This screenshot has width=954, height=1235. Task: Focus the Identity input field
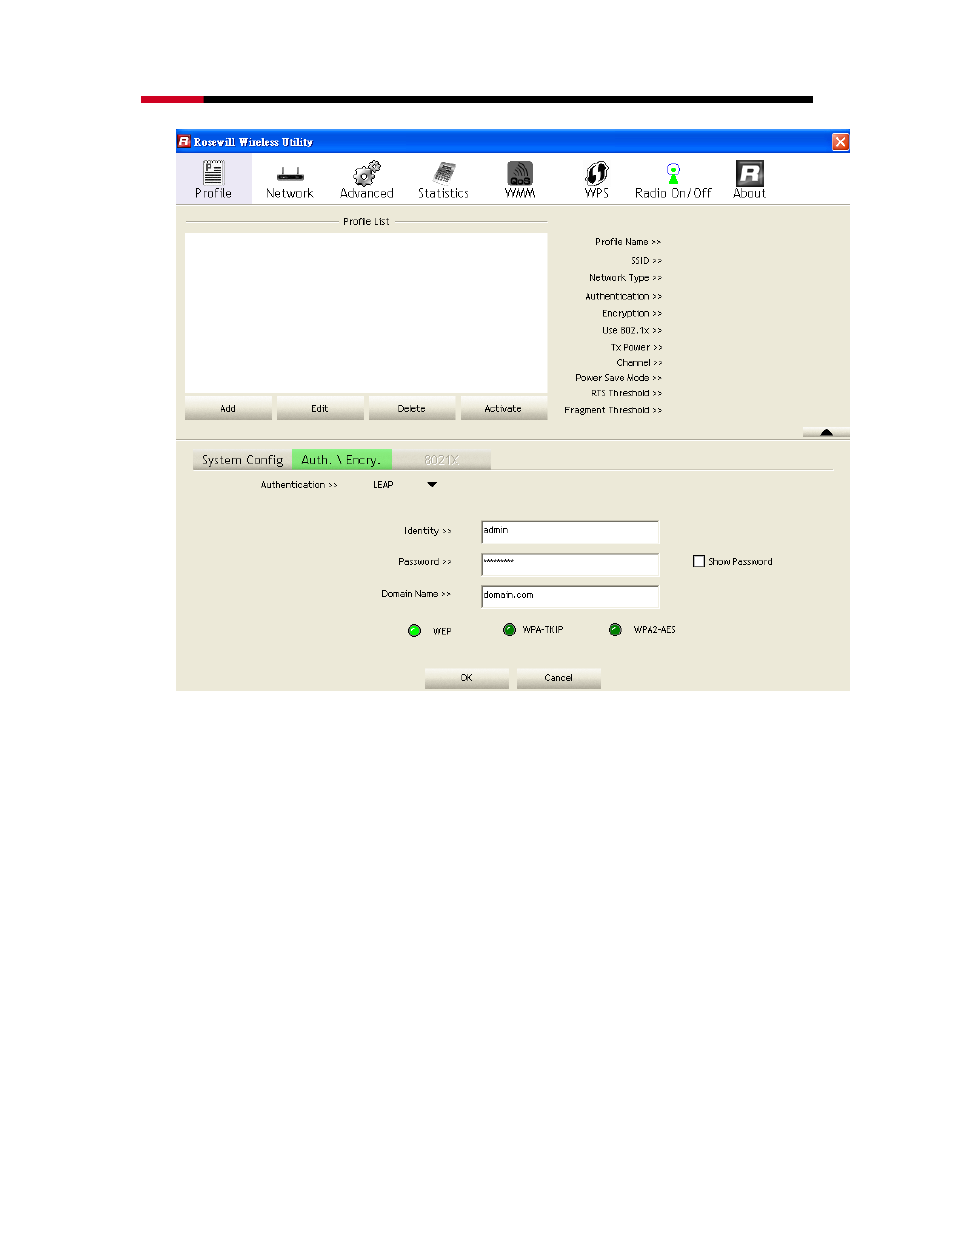570,532
